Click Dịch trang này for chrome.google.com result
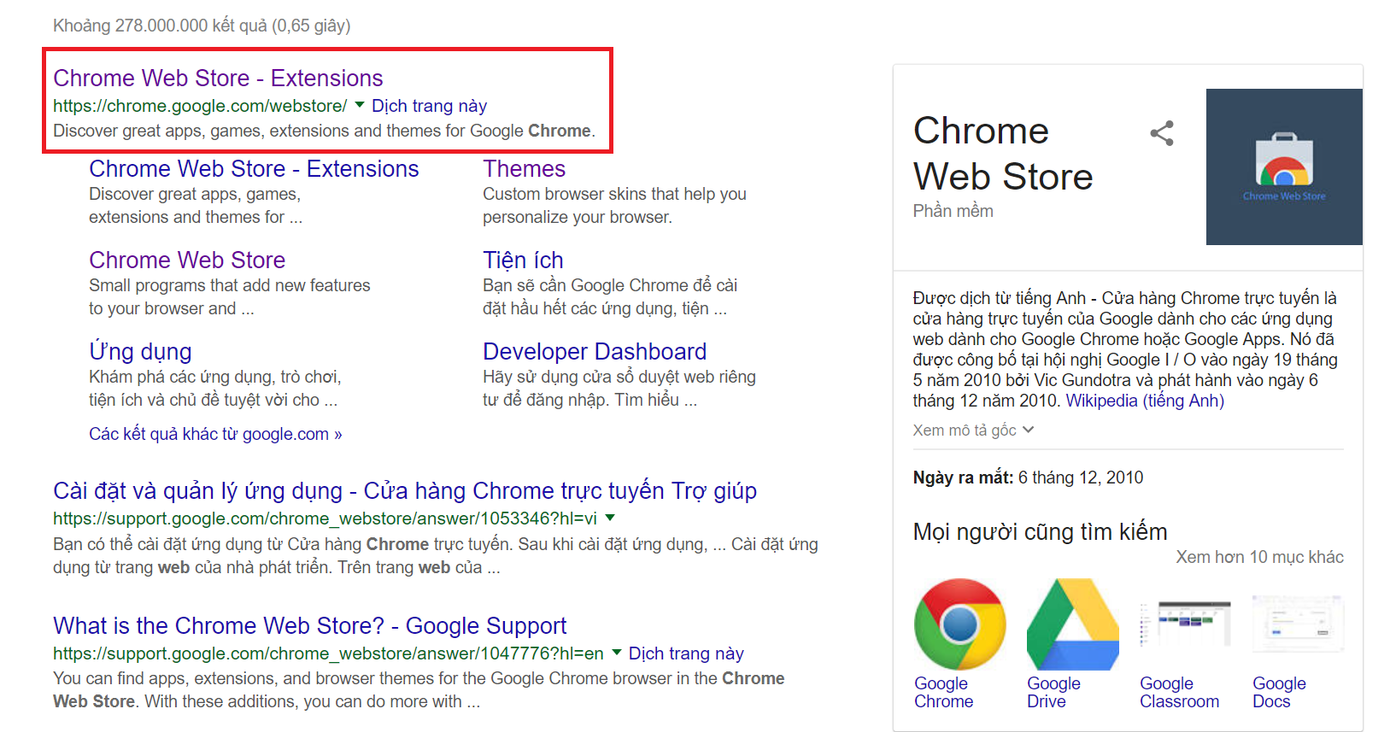This screenshot has height=732, width=1390. click(x=429, y=105)
